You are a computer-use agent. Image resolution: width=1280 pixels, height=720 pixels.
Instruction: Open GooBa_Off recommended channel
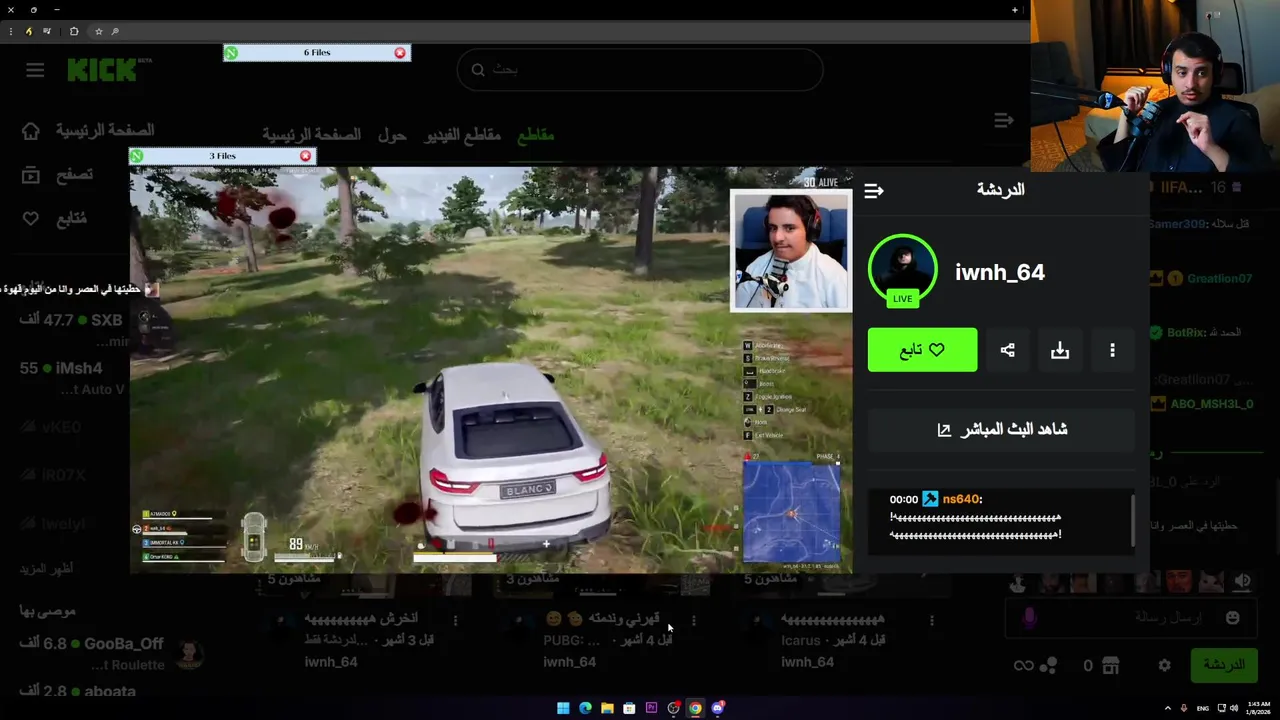tap(124, 644)
